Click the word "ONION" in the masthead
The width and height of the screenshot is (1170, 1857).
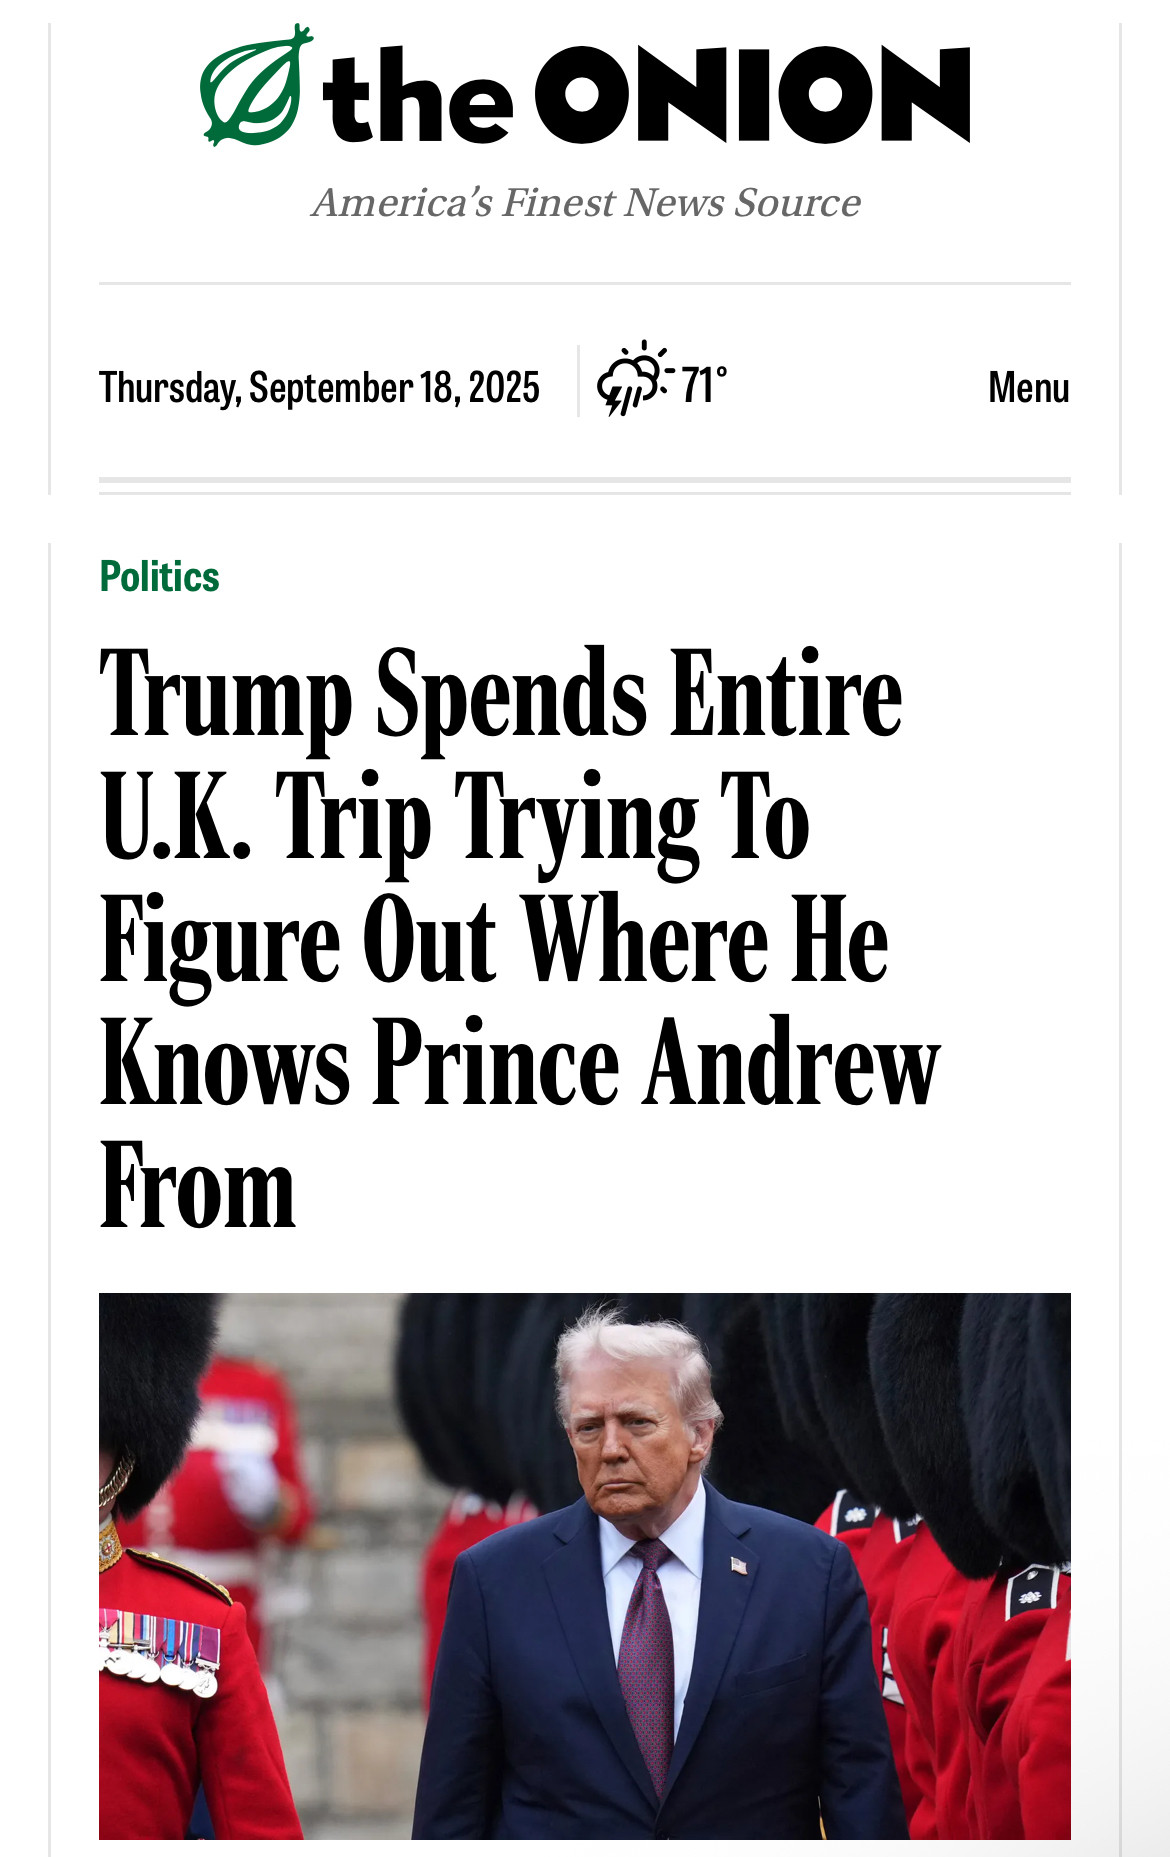tap(753, 94)
